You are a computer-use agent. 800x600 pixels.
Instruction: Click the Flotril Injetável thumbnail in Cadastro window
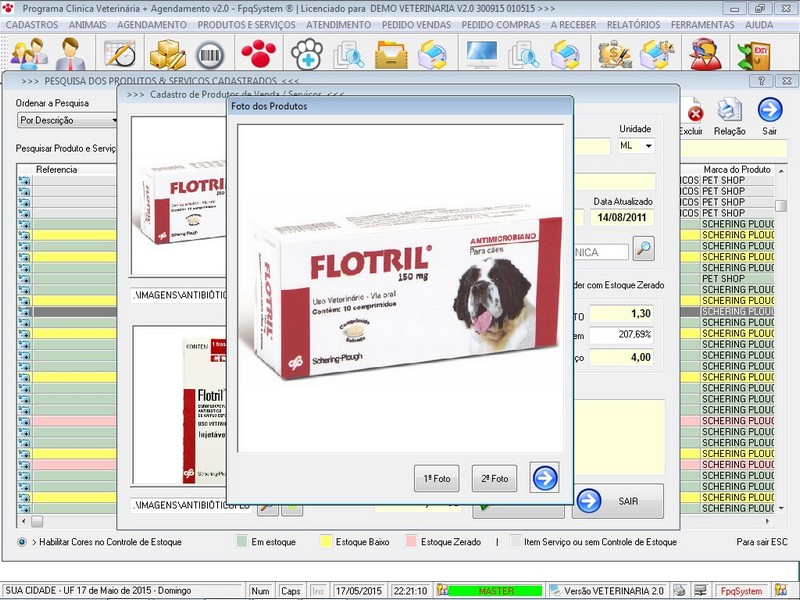pyautogui.click(x=179, y=405)
